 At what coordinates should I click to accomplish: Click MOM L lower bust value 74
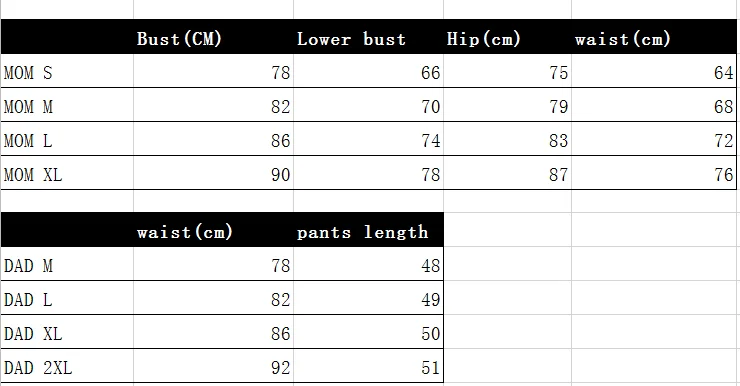(368, 139)
